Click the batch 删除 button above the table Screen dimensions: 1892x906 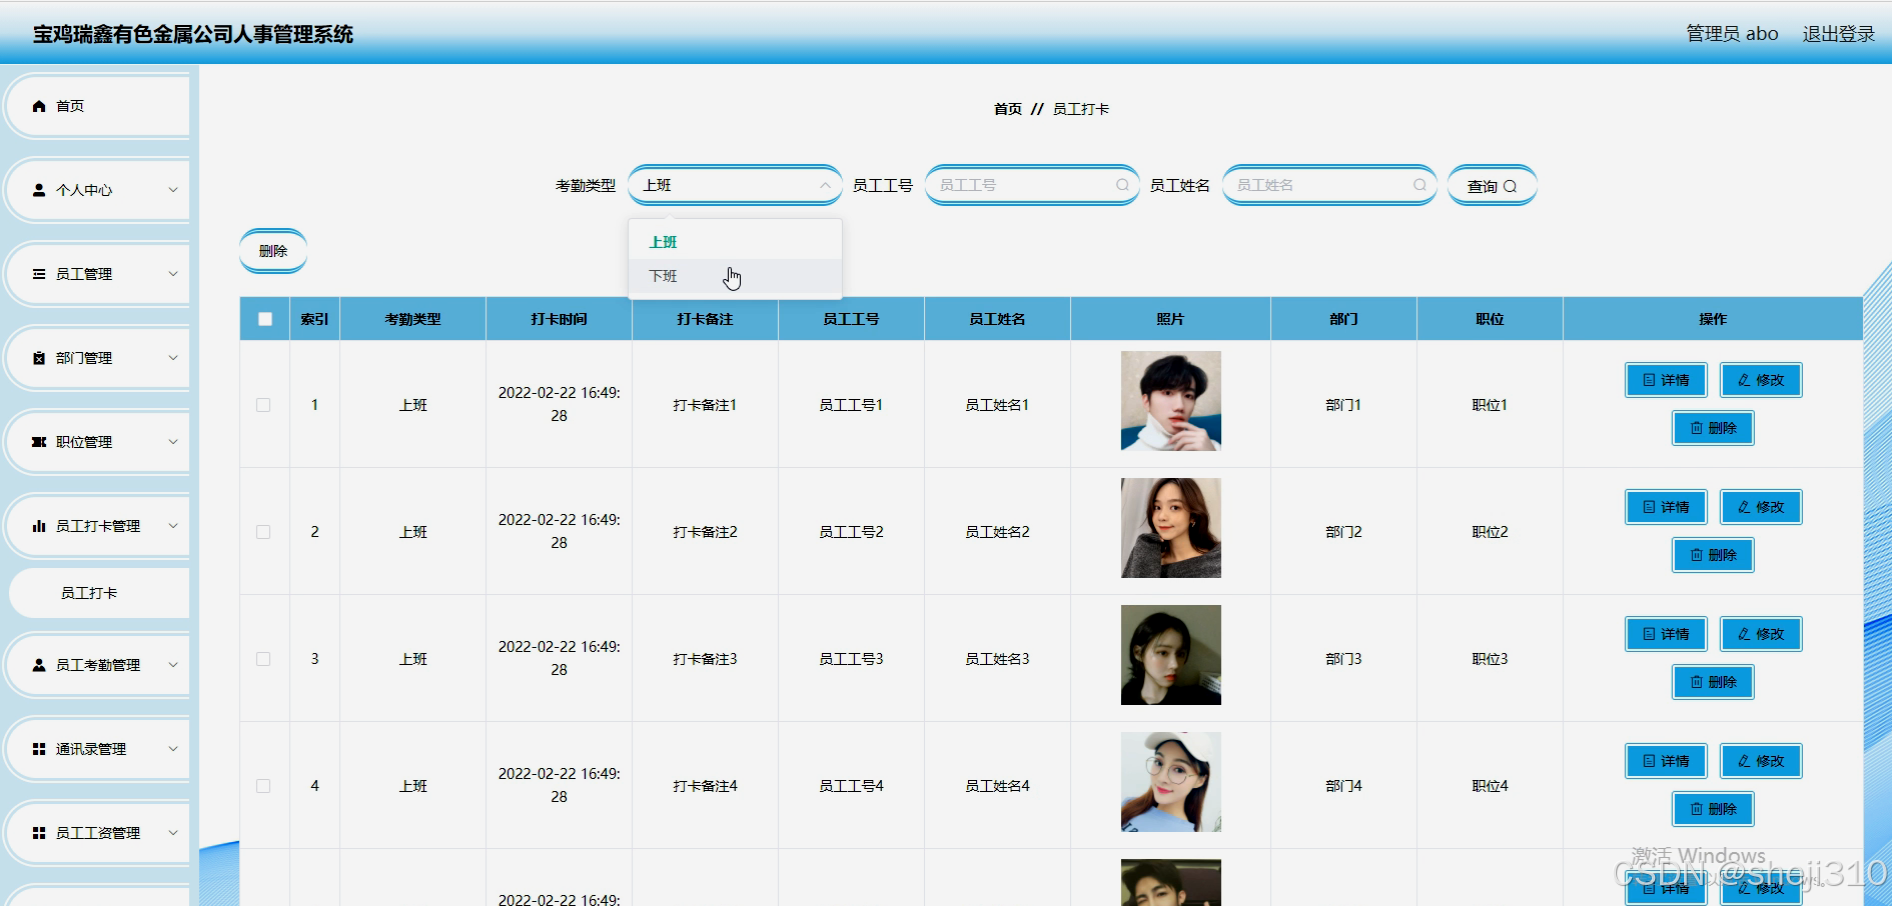click(273, 251)
